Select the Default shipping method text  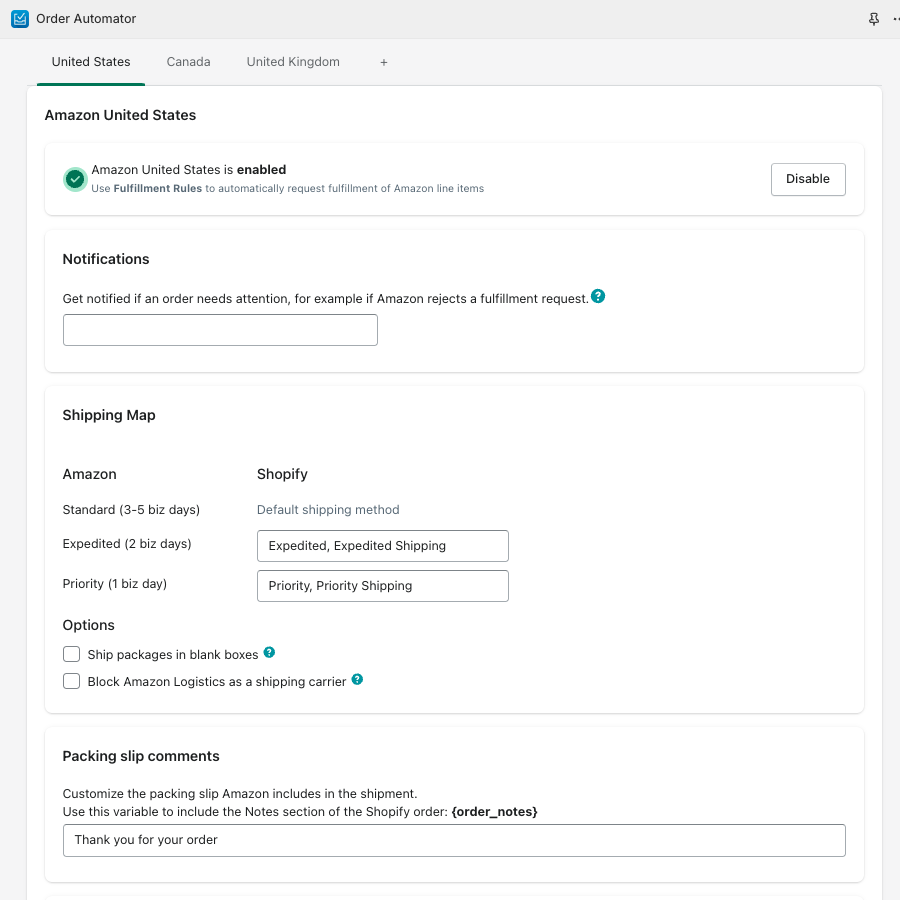pyautogui.click(x=328, y=510)
